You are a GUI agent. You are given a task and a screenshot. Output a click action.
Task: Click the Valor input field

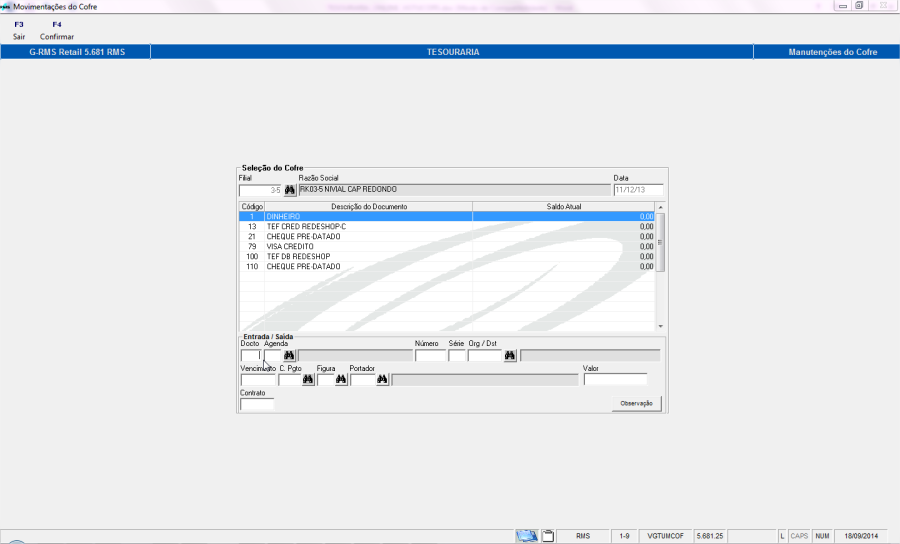615,379
